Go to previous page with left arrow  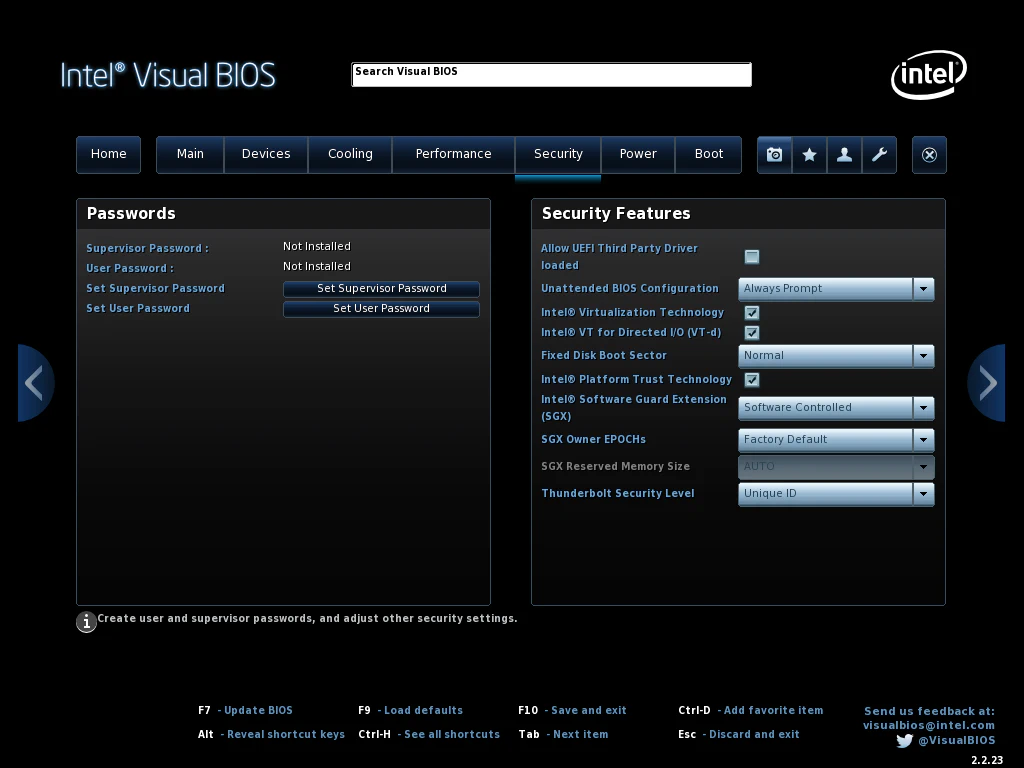tap(35, 383)
